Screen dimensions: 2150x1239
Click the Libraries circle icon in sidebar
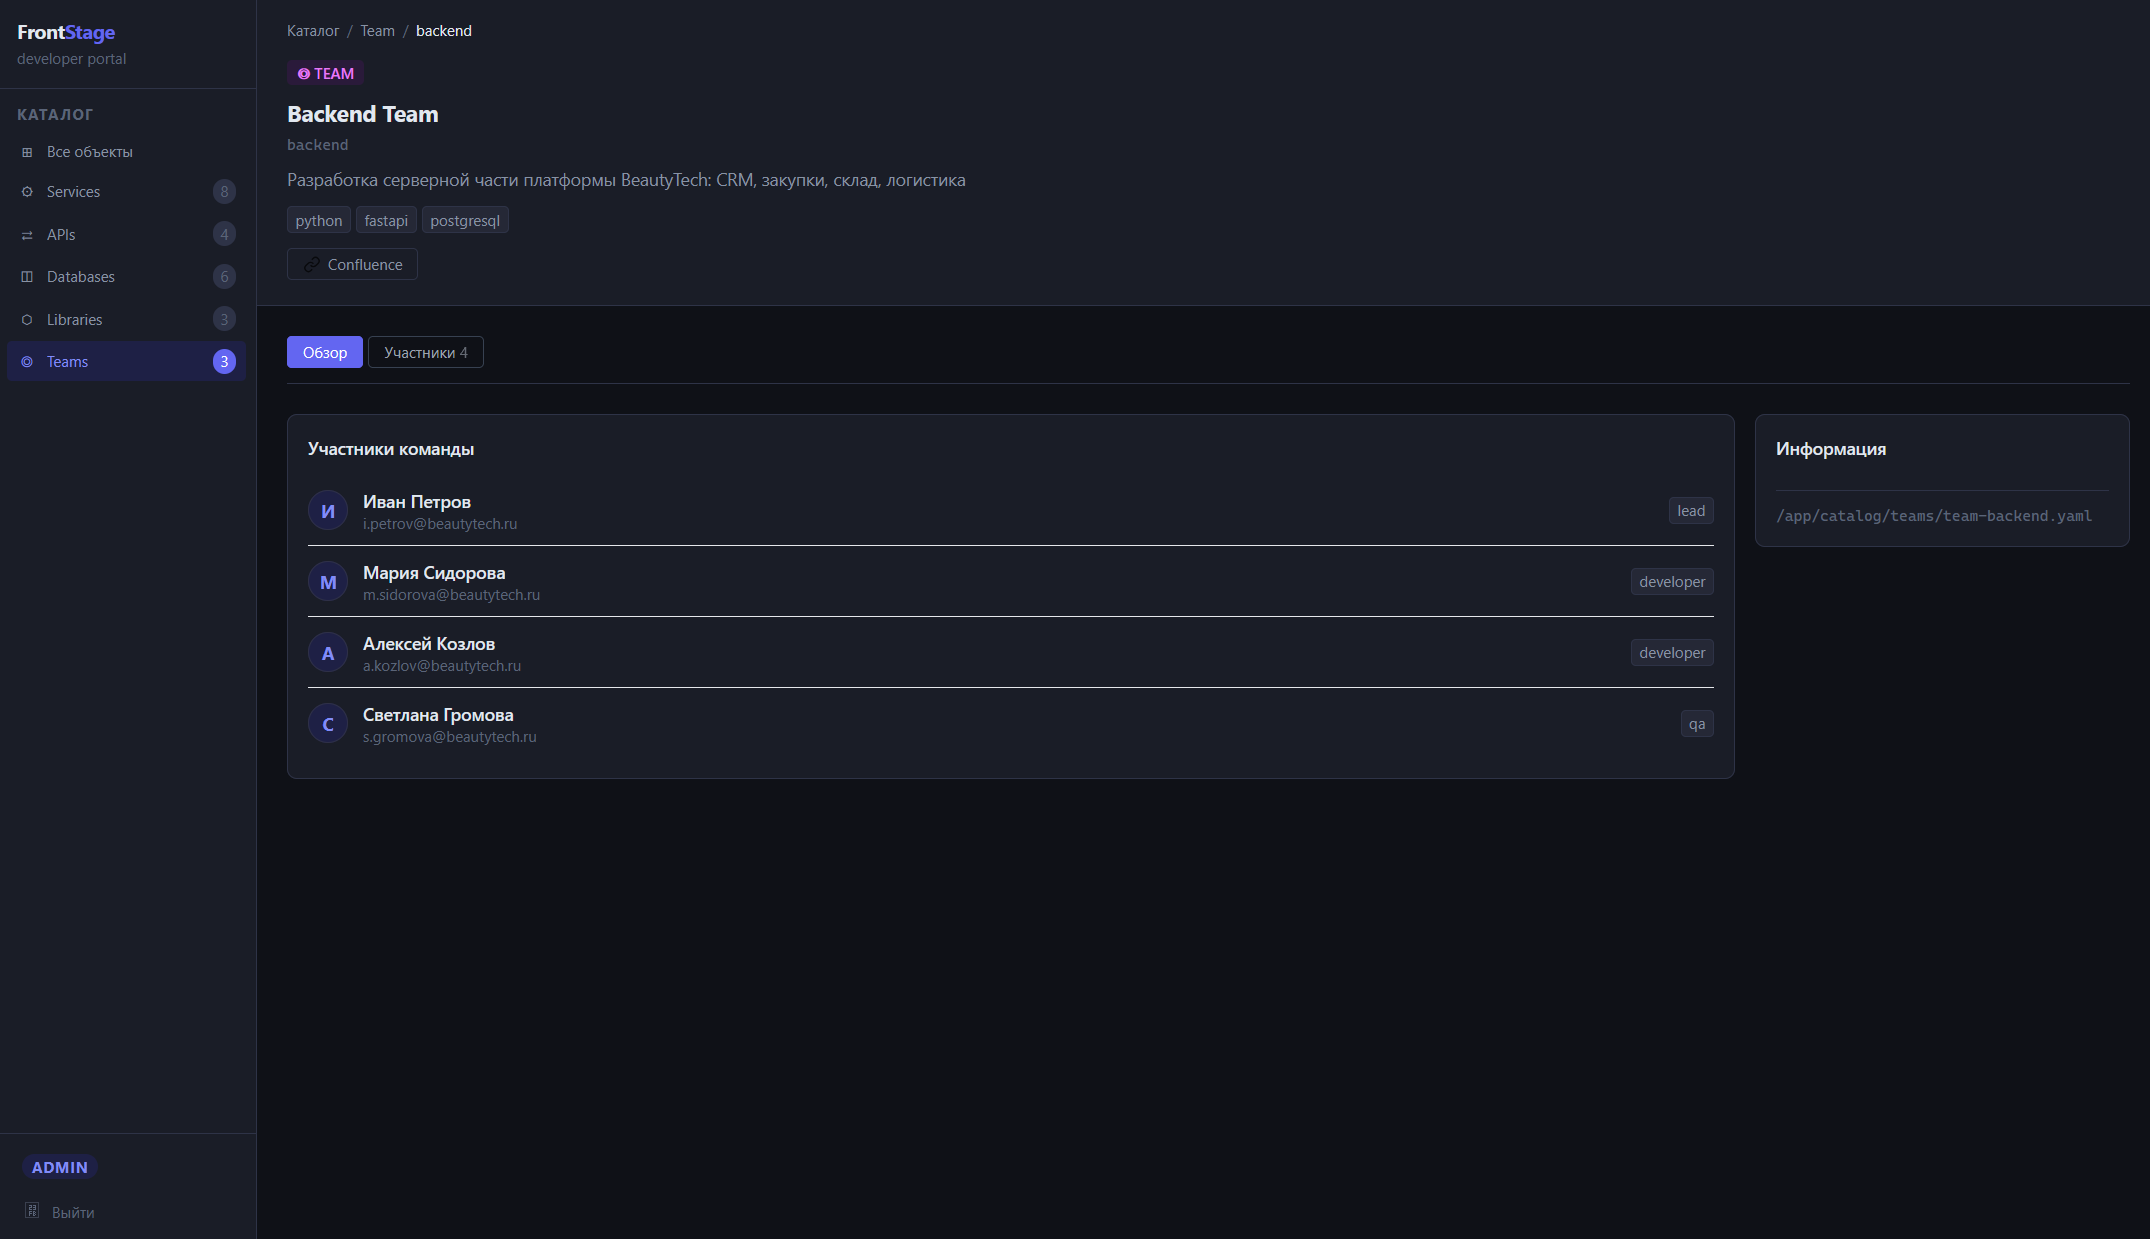[27, 320]
